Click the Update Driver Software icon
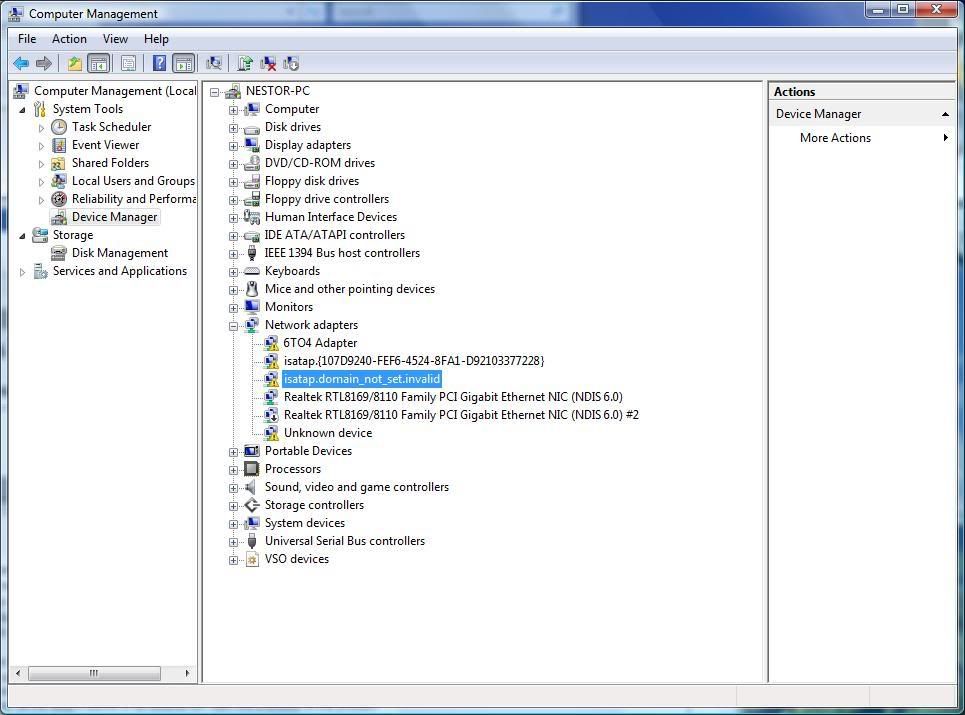This screenshot has height=715, width=965. click(x=245, y=63)
